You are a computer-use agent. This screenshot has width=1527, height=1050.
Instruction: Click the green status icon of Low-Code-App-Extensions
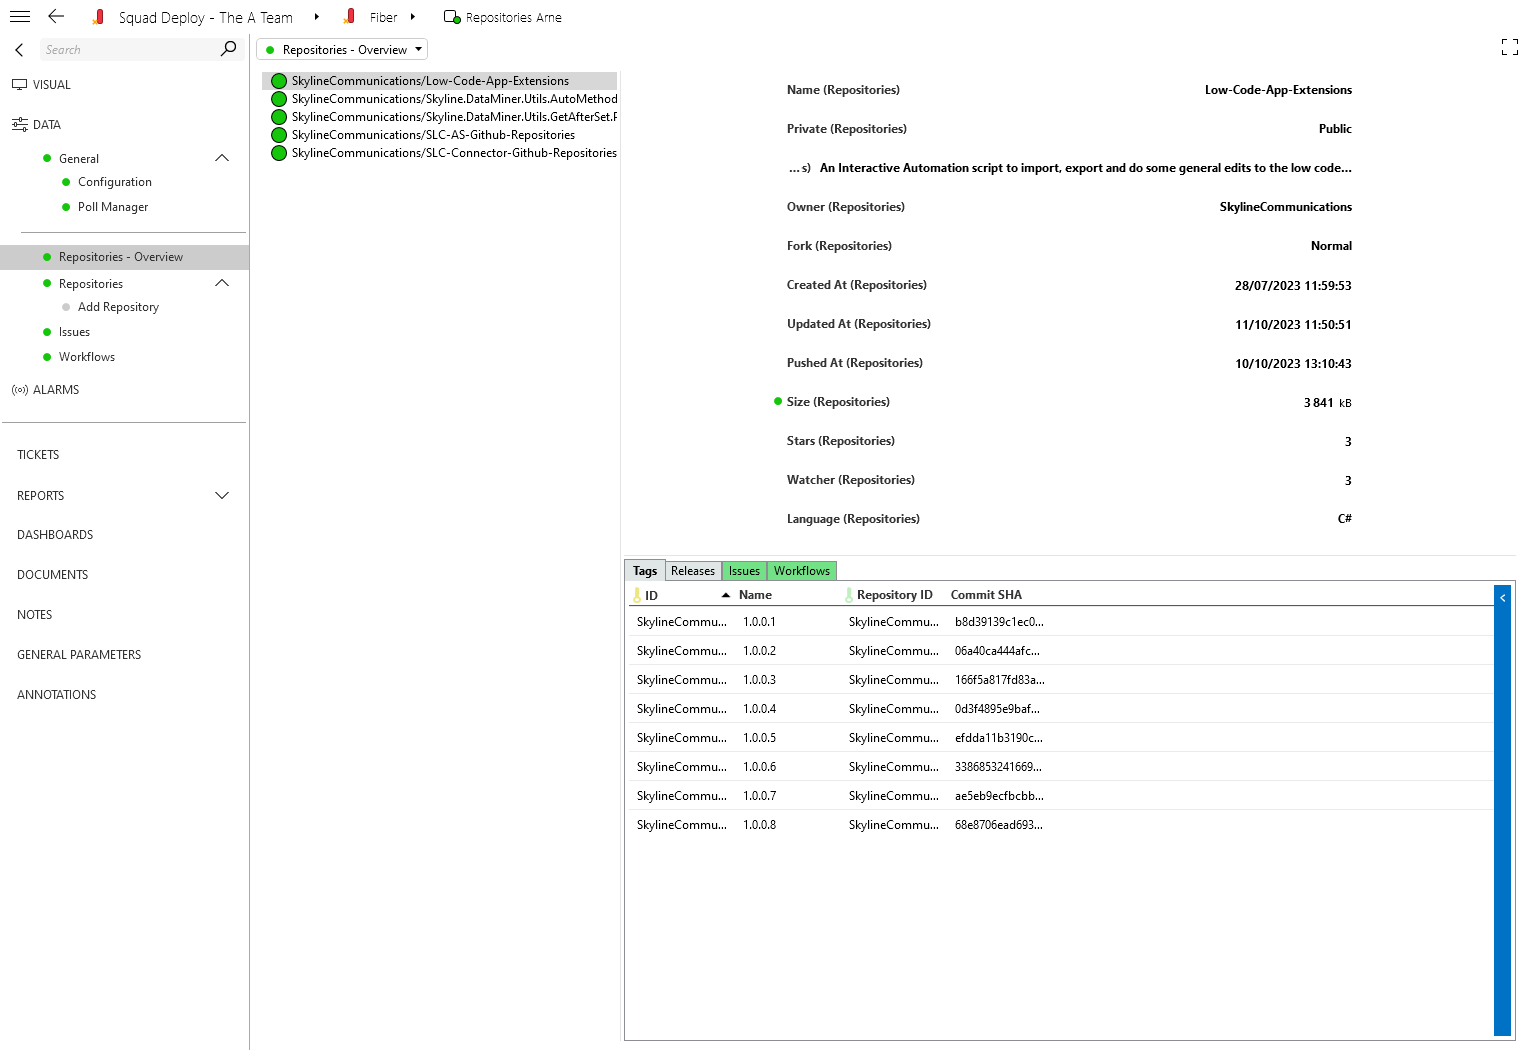click(x=279, y=81)
